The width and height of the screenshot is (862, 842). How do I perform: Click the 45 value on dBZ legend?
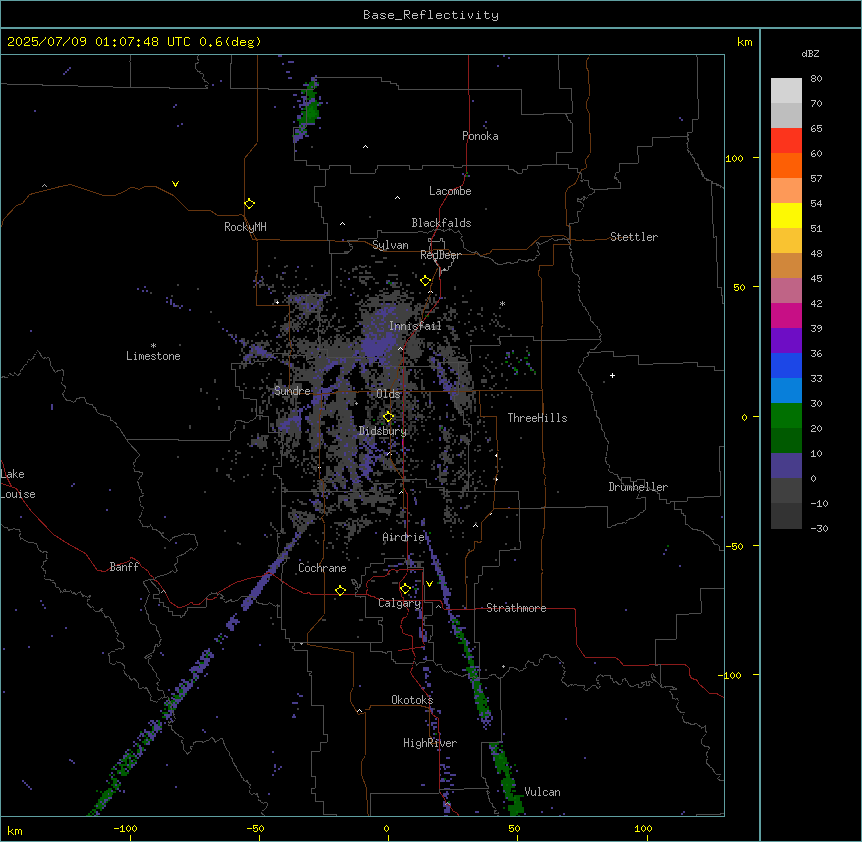coord(816,279)
